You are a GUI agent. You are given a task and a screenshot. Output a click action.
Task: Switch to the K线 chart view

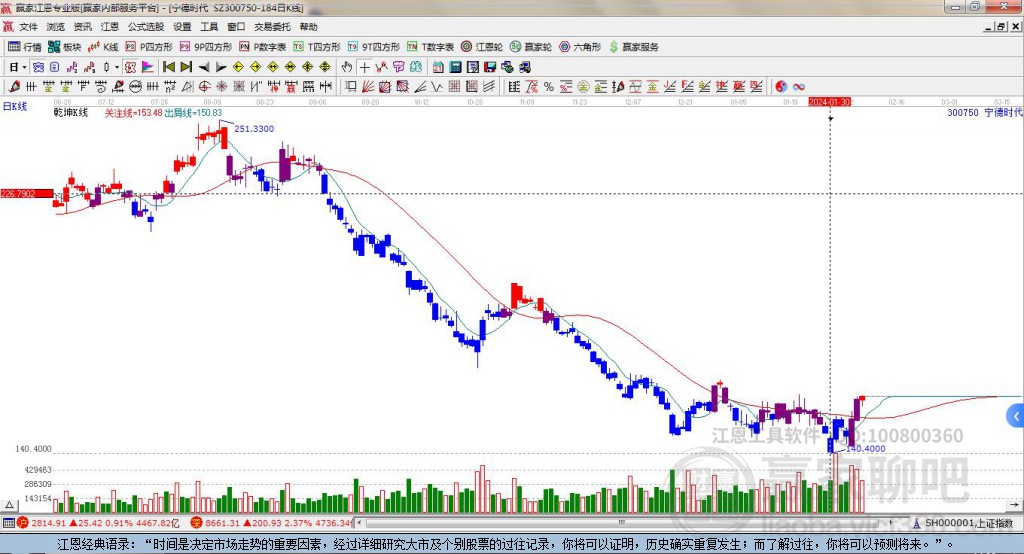[x=103, y=47]
